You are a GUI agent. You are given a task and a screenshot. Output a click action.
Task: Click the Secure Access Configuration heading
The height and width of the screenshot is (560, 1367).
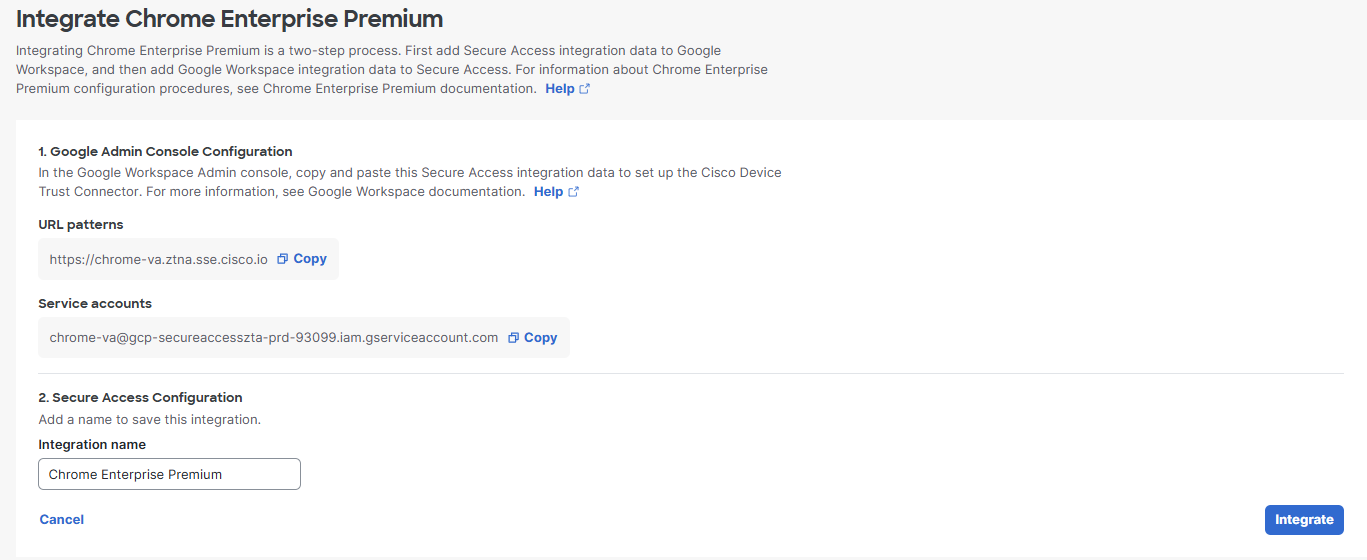[x=140, y=398]
